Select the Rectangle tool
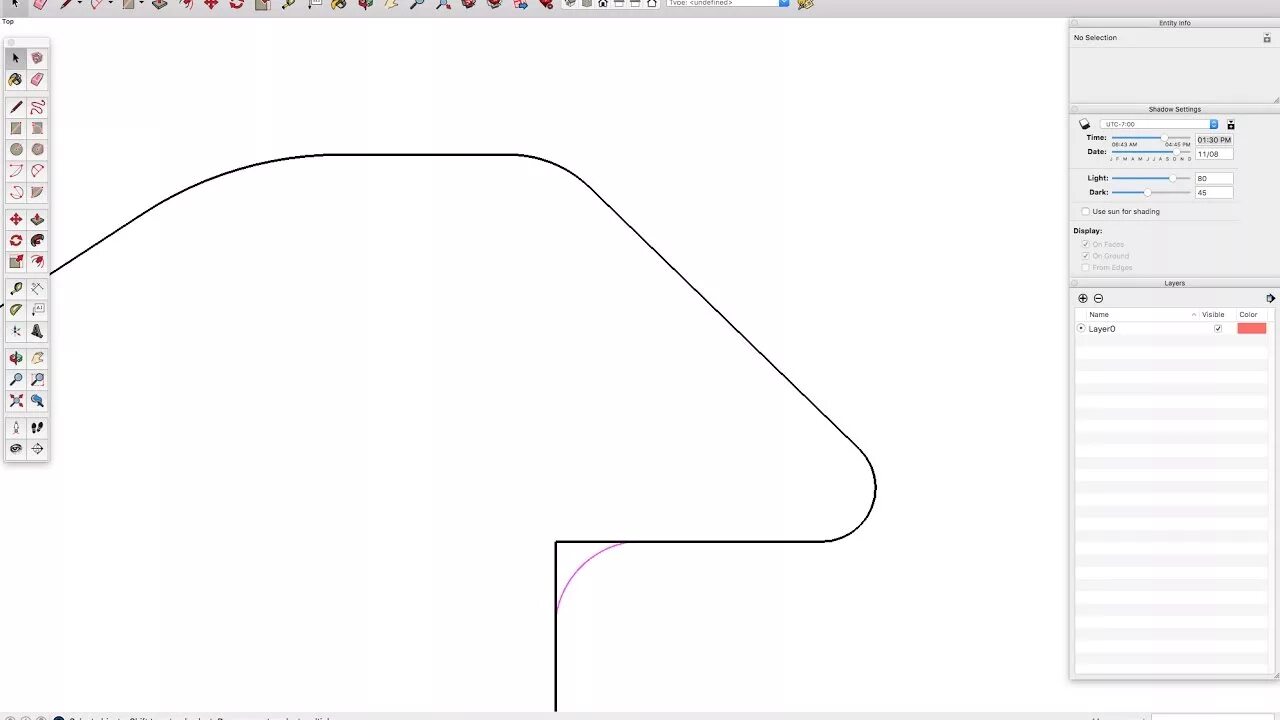1280x720 pixels. click(16, 128)
